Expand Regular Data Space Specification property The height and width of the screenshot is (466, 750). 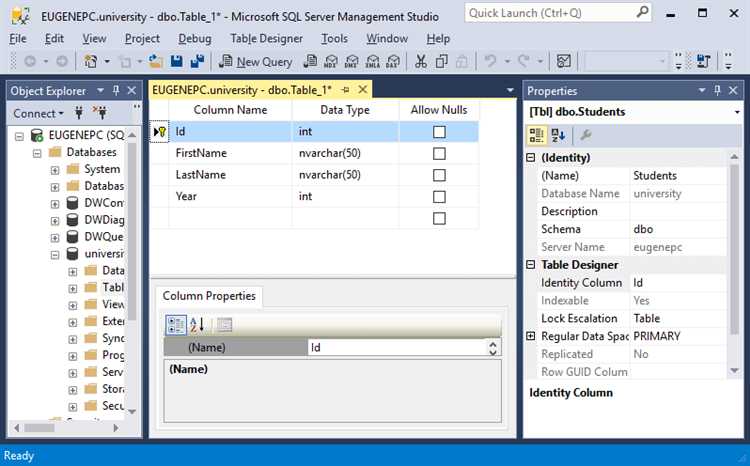[x=531, y=336]
